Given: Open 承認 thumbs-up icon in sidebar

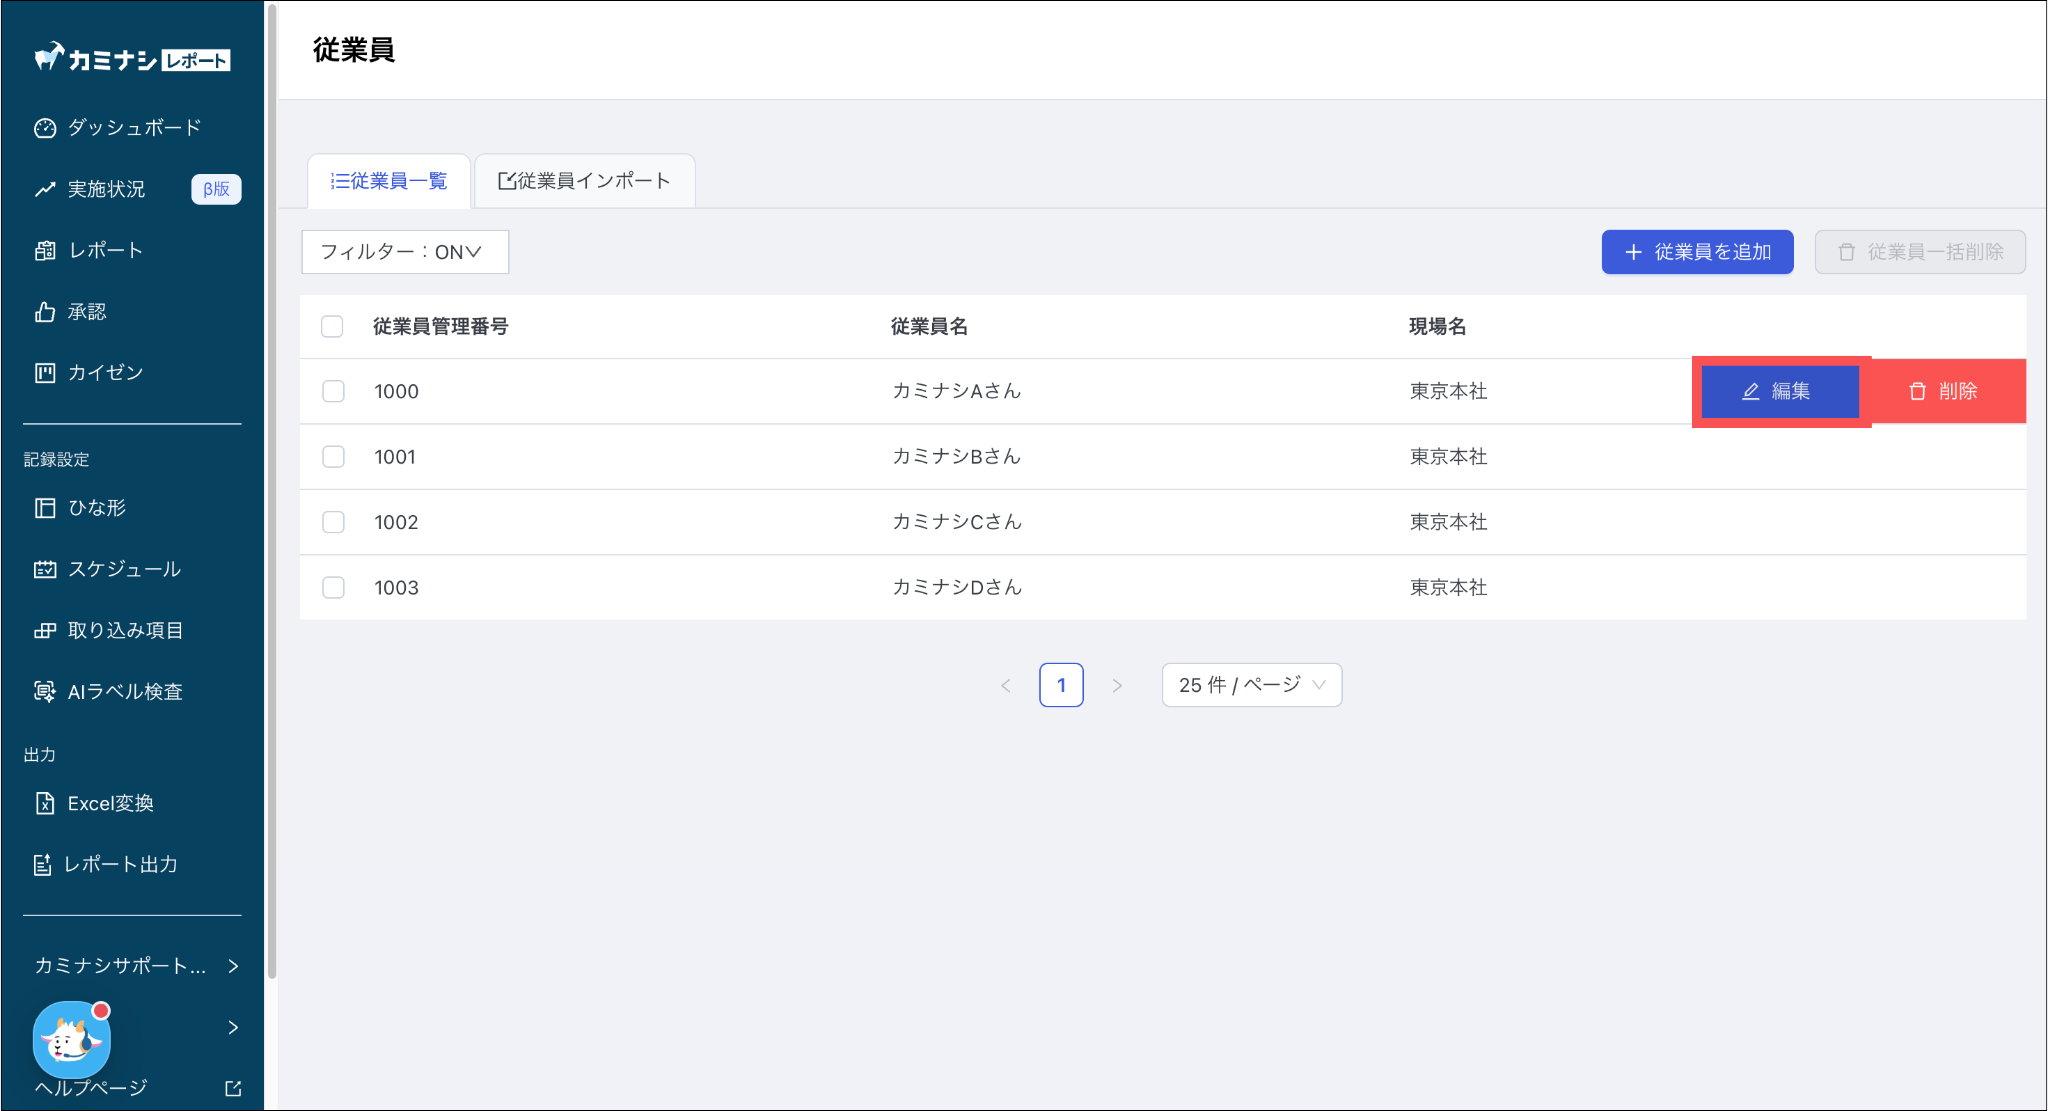Looking at the screenshot, I should coord(45,312).
